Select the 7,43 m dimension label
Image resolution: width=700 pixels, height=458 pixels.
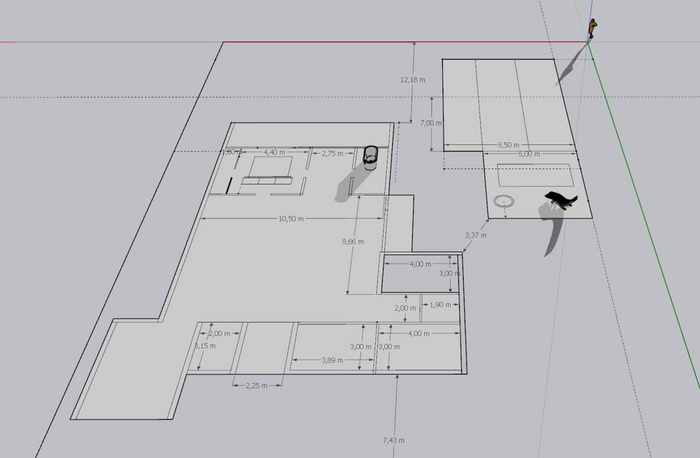point(394,440)
